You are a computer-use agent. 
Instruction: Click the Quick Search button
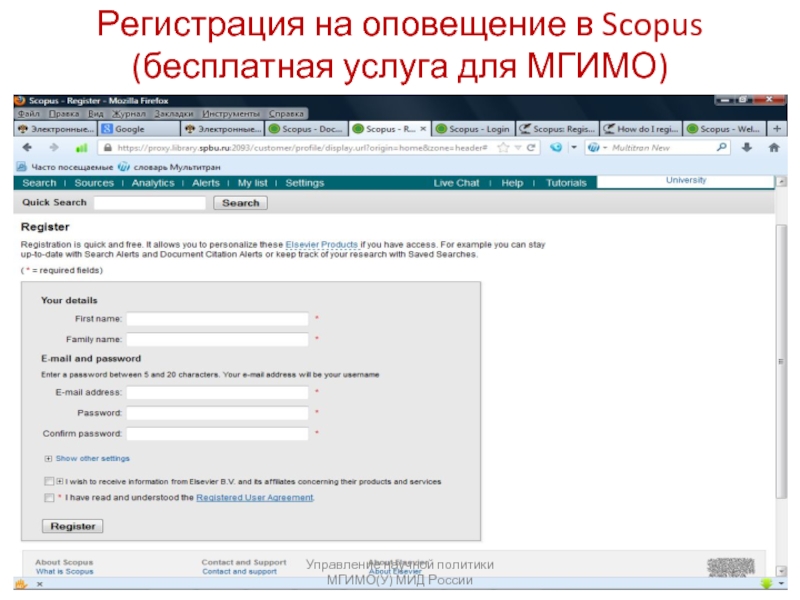(x=240, y=203)
